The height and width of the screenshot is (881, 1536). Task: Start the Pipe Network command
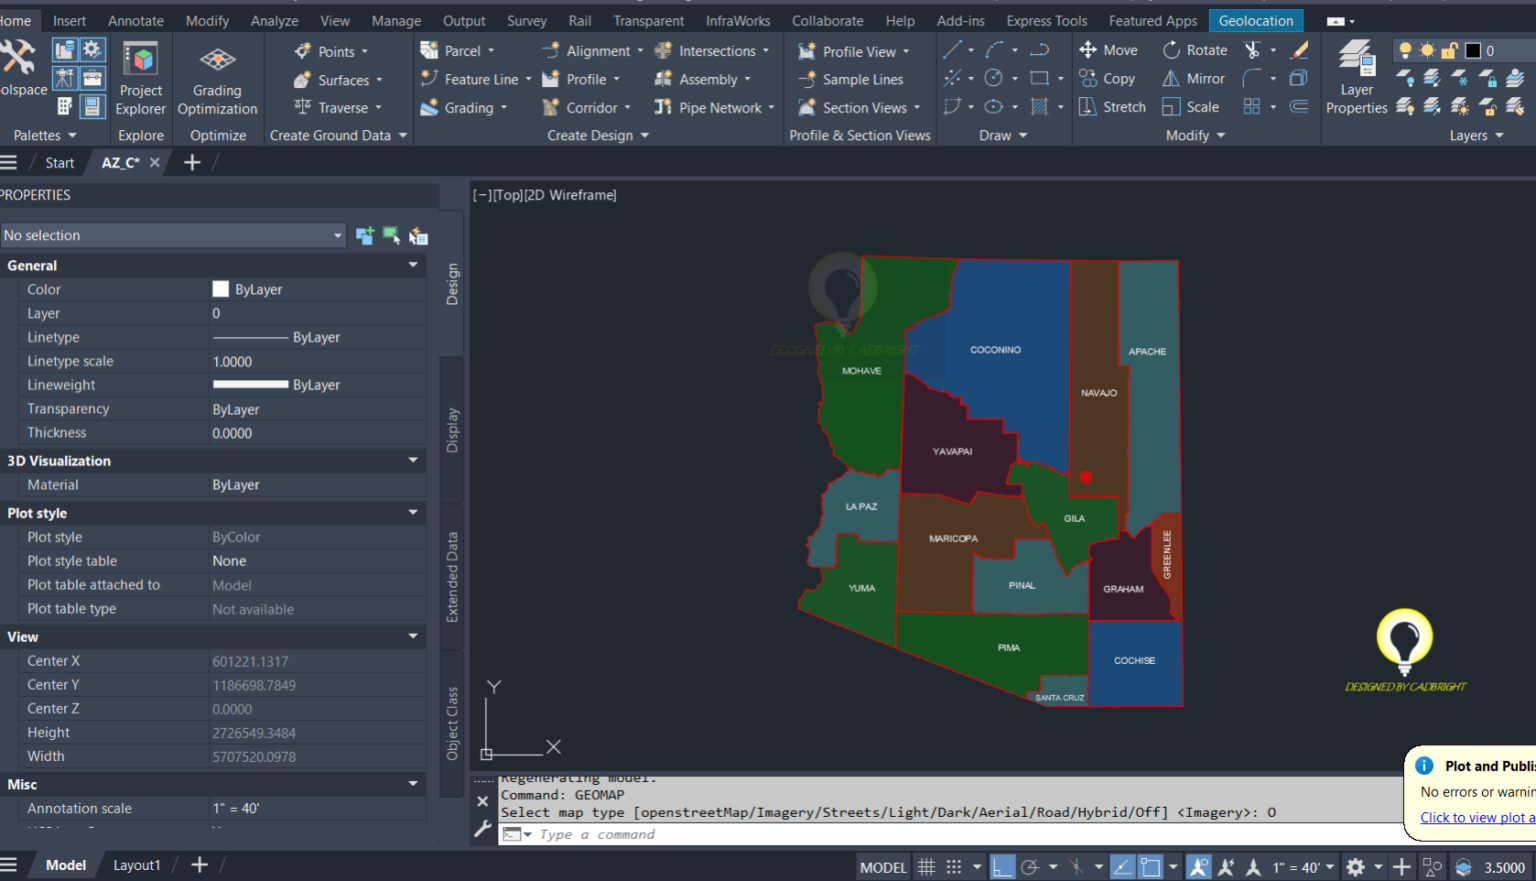click(713, 107)
